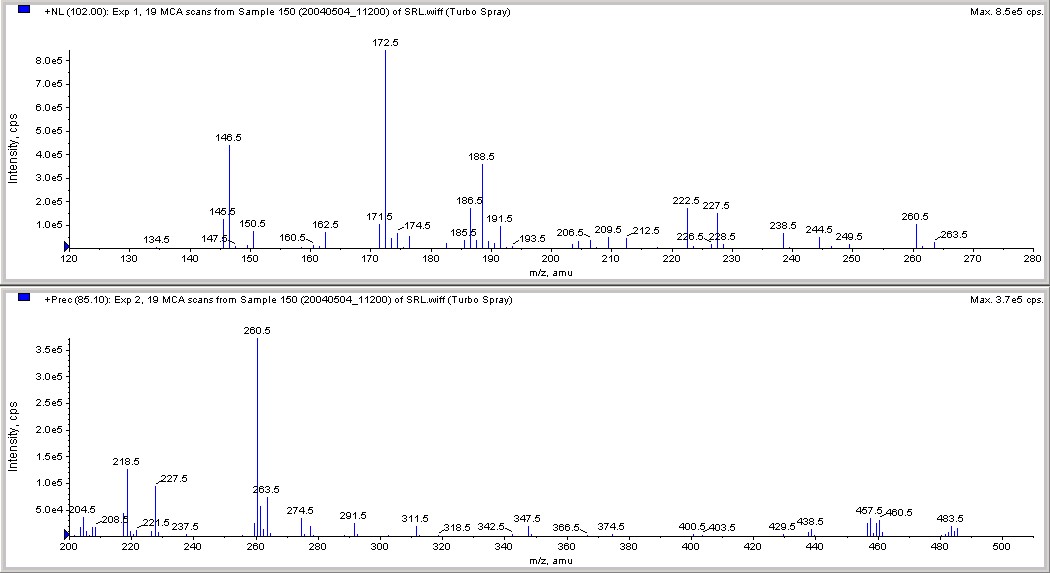
Task: Click the triangle threshold marker on the bottom graph axis
Action: tap(66, 534)
